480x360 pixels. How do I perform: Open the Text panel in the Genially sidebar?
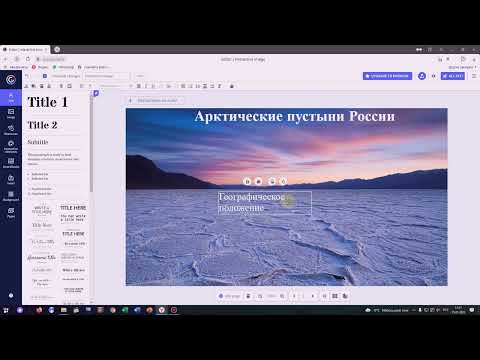[11, 97]
